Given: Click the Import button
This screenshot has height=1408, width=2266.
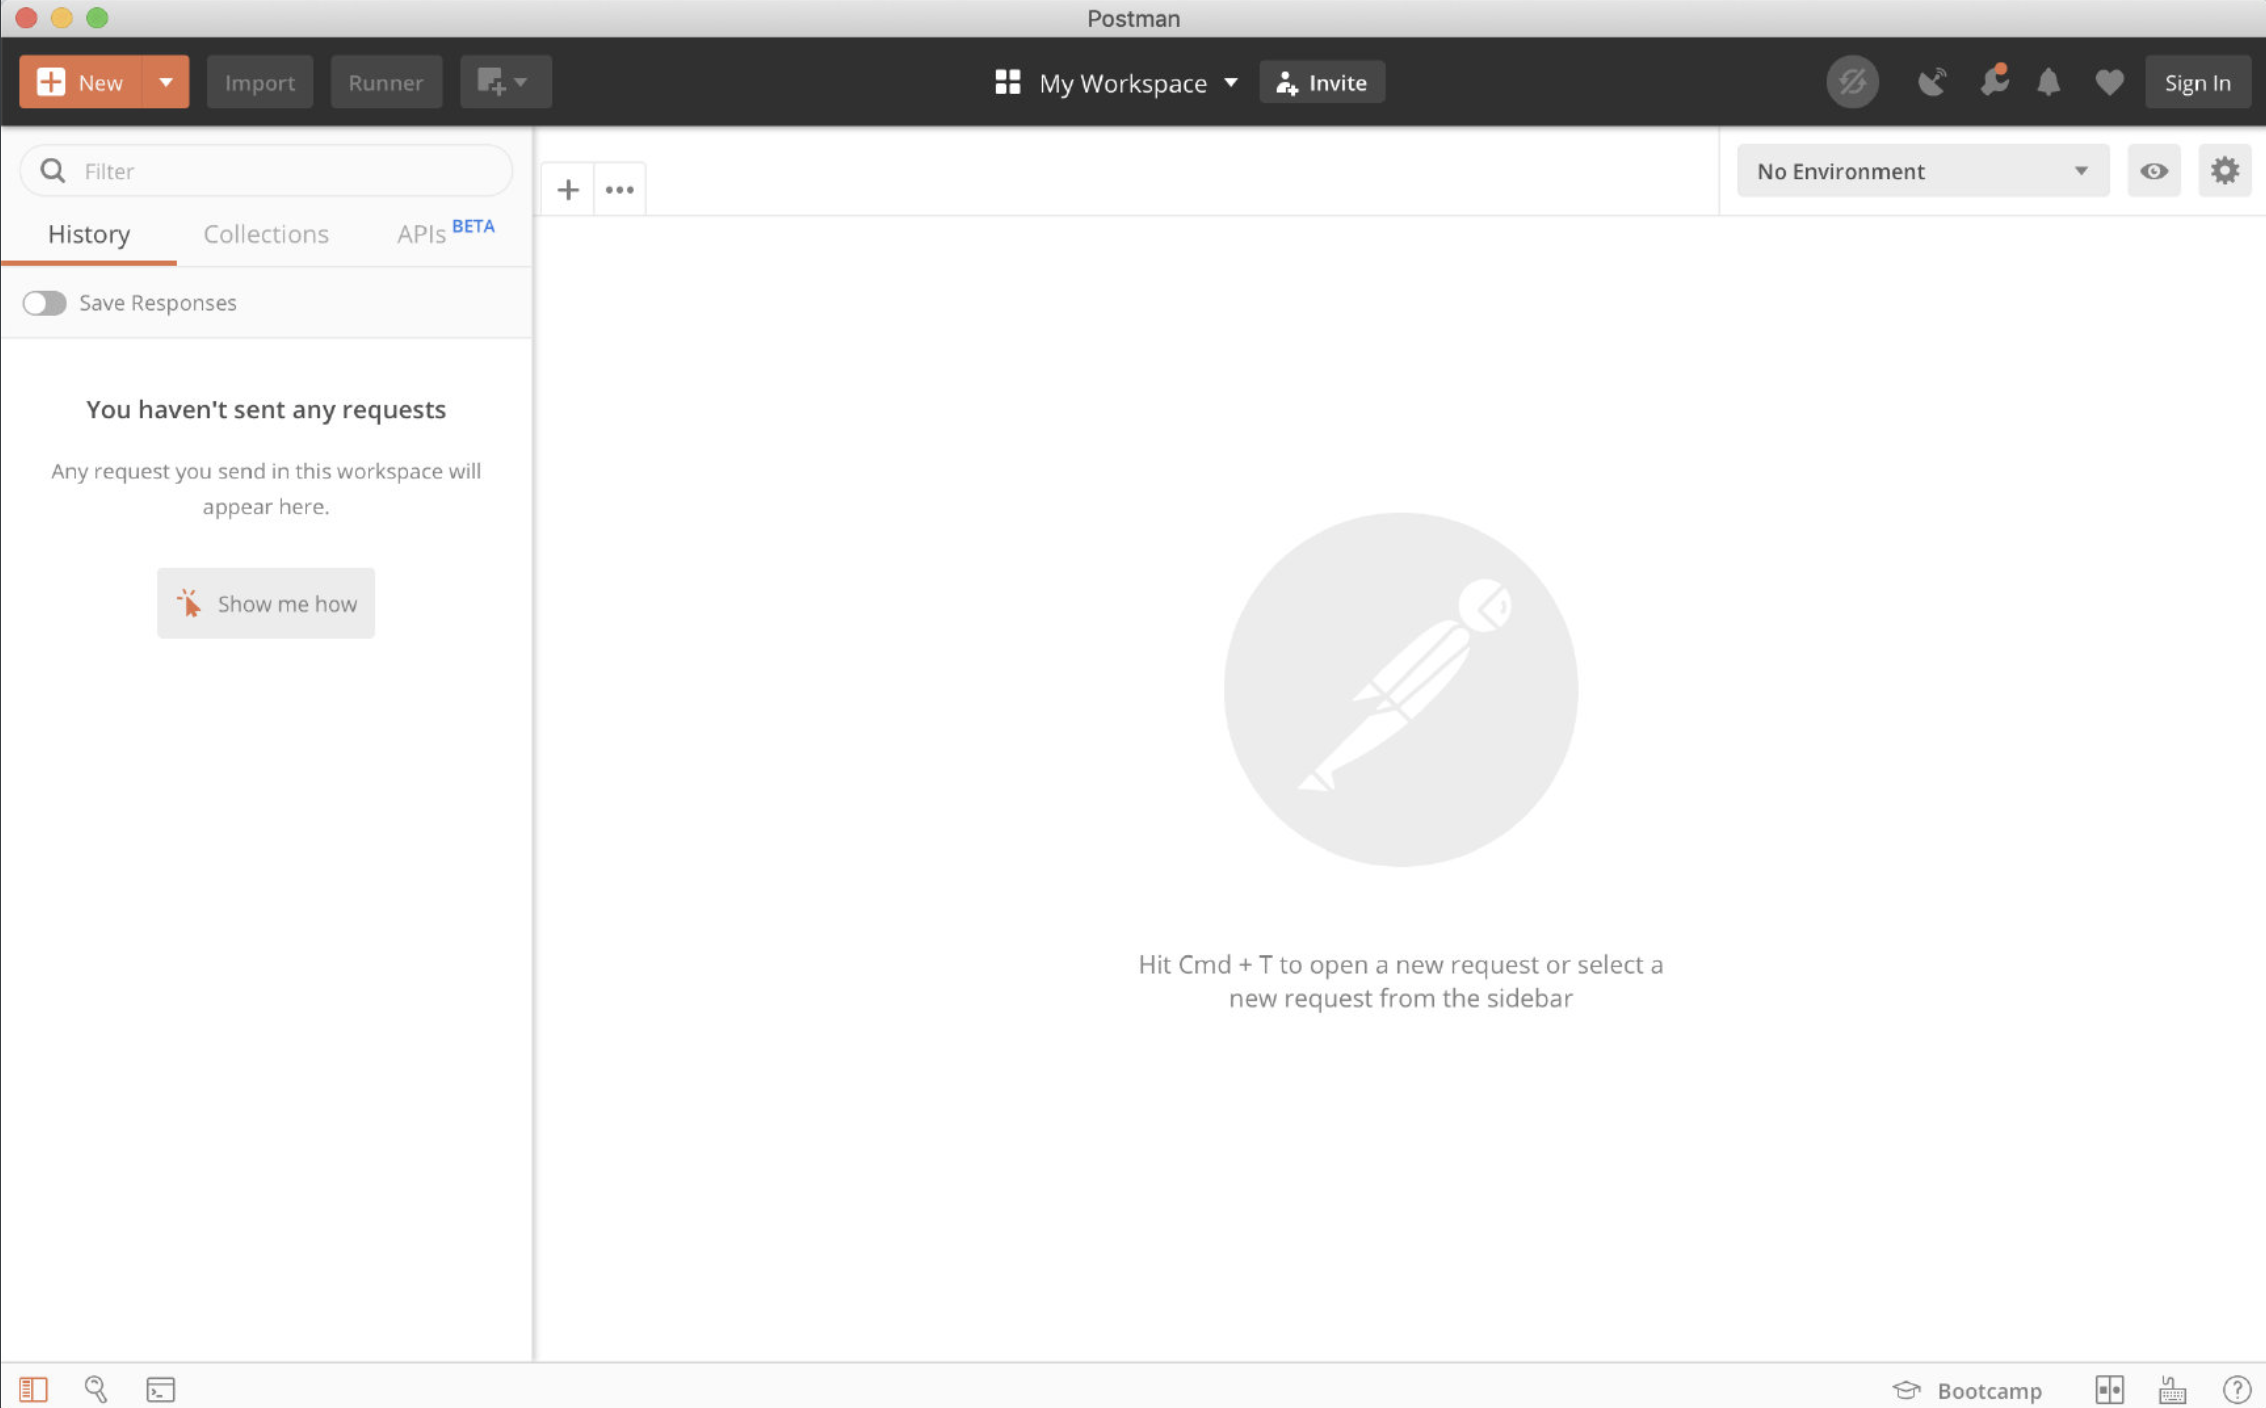Looking at the screenshot, I should click(x=259, y=82).
